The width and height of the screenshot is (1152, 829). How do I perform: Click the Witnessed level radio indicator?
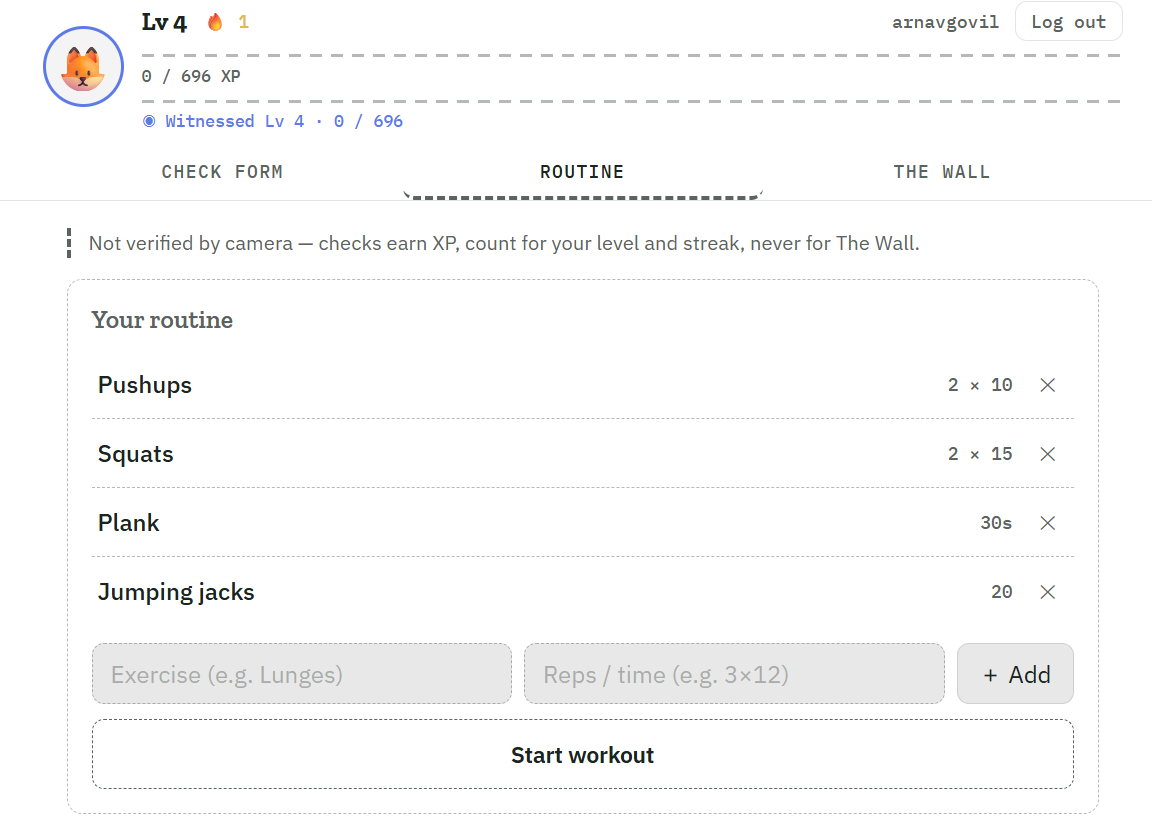149,121
